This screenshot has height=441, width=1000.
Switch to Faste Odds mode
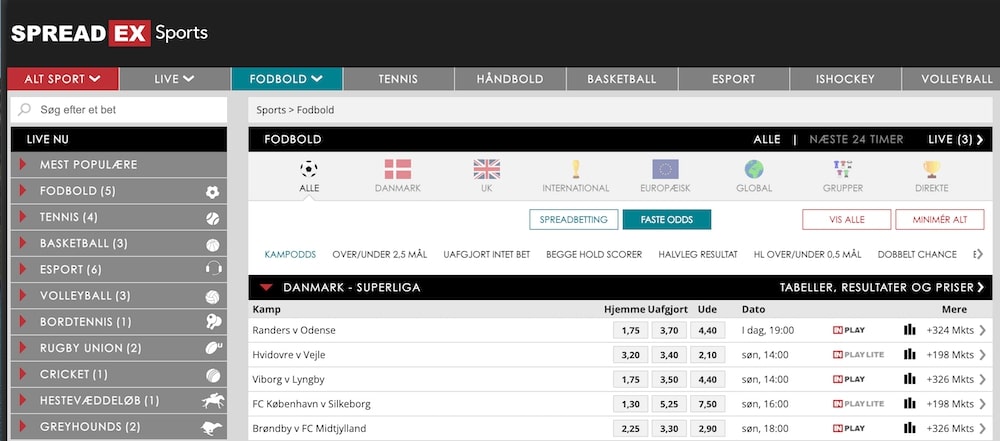click(666, 220)
